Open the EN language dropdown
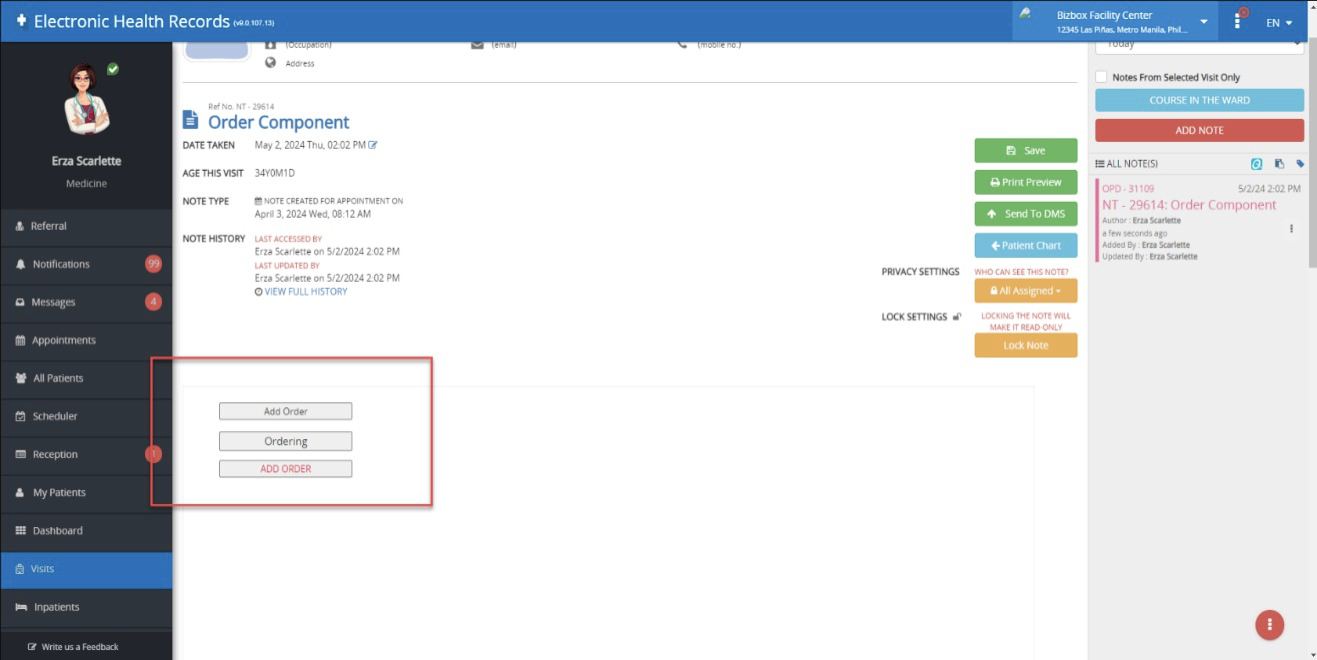1317x660 pixels. pos(1279,22)
